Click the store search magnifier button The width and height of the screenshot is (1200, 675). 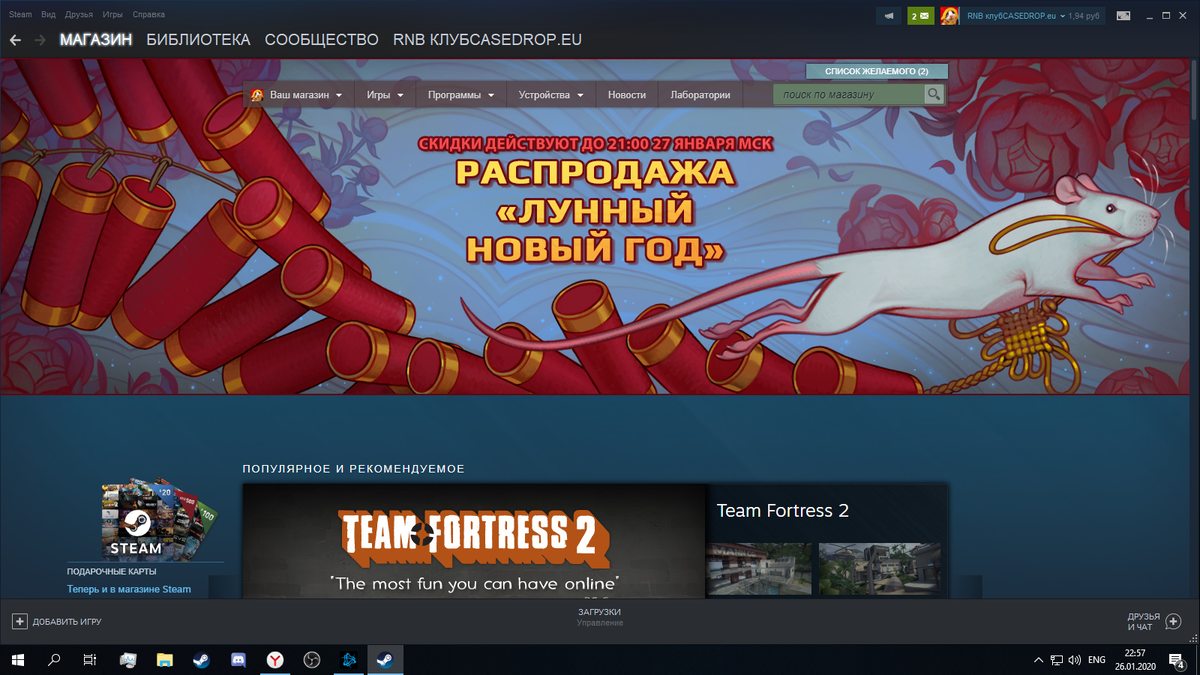[934, 94]
